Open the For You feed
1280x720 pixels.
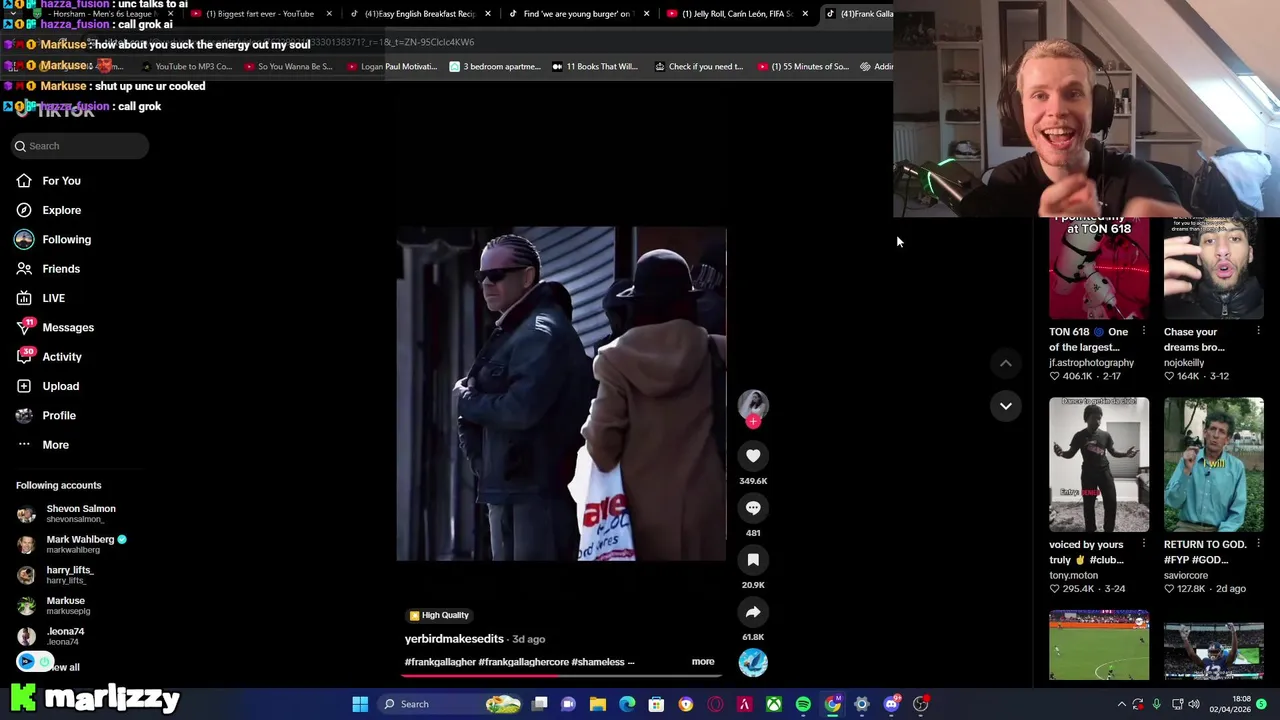pyautogui.click(x=48, y=181)
